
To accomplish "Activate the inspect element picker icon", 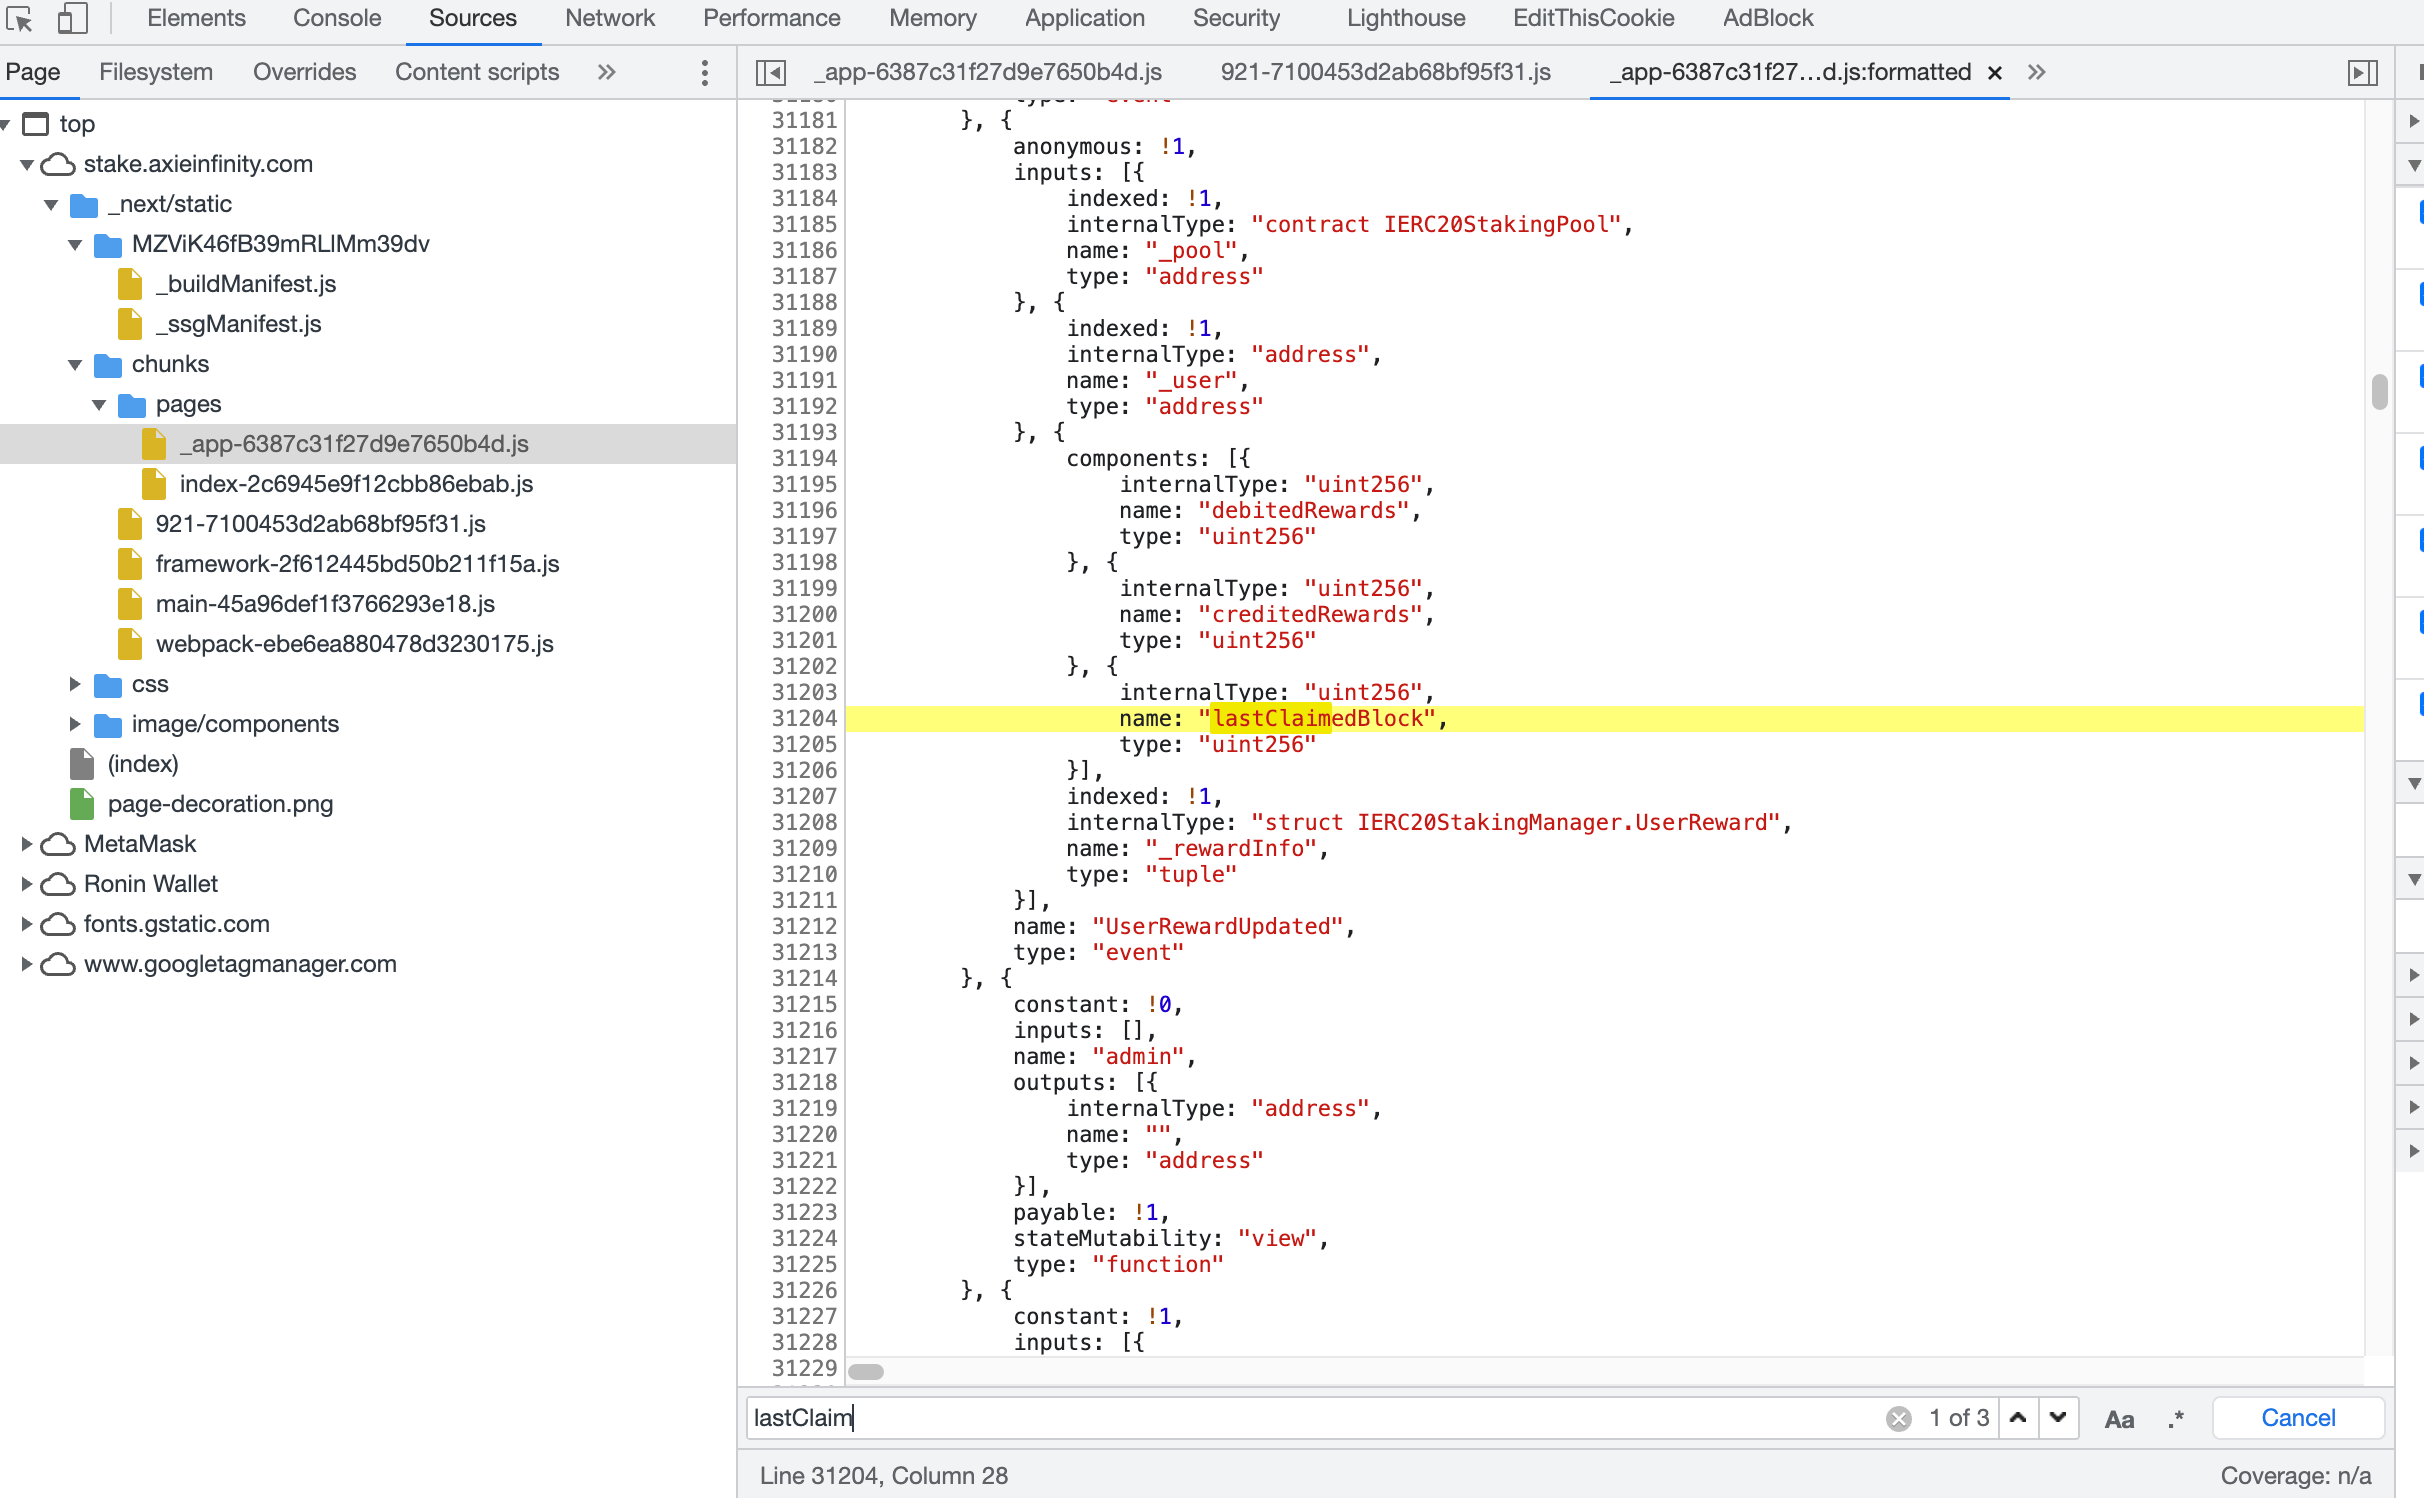I will [x=19, y=18].
